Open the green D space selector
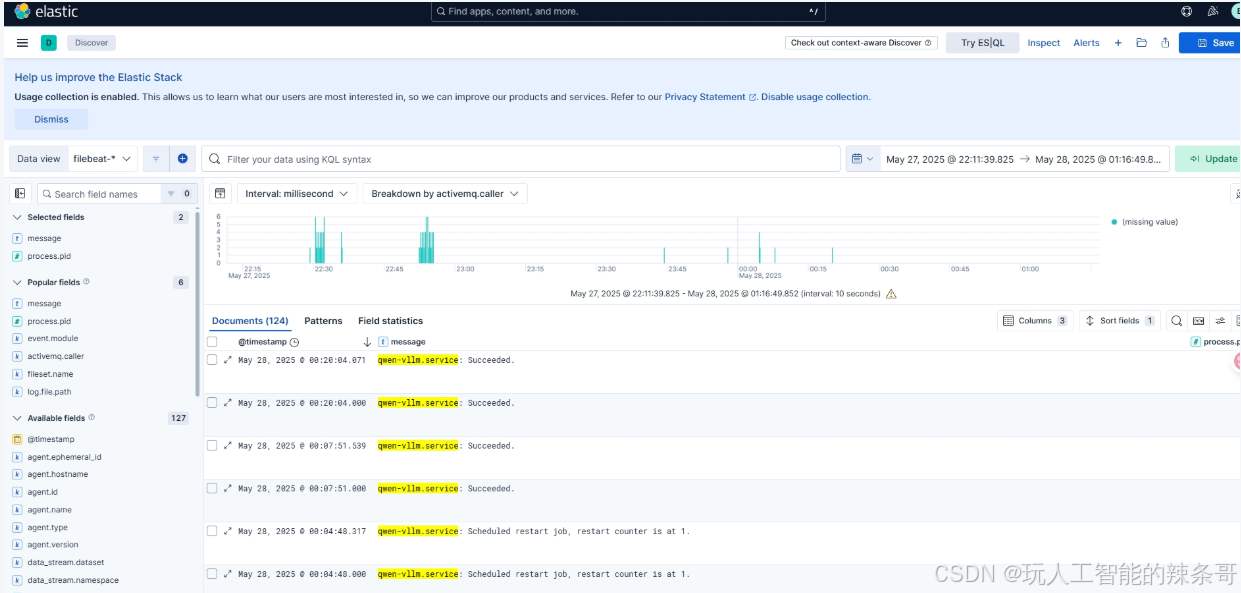The image size is (1241, 593). click(x=48, y=43)
